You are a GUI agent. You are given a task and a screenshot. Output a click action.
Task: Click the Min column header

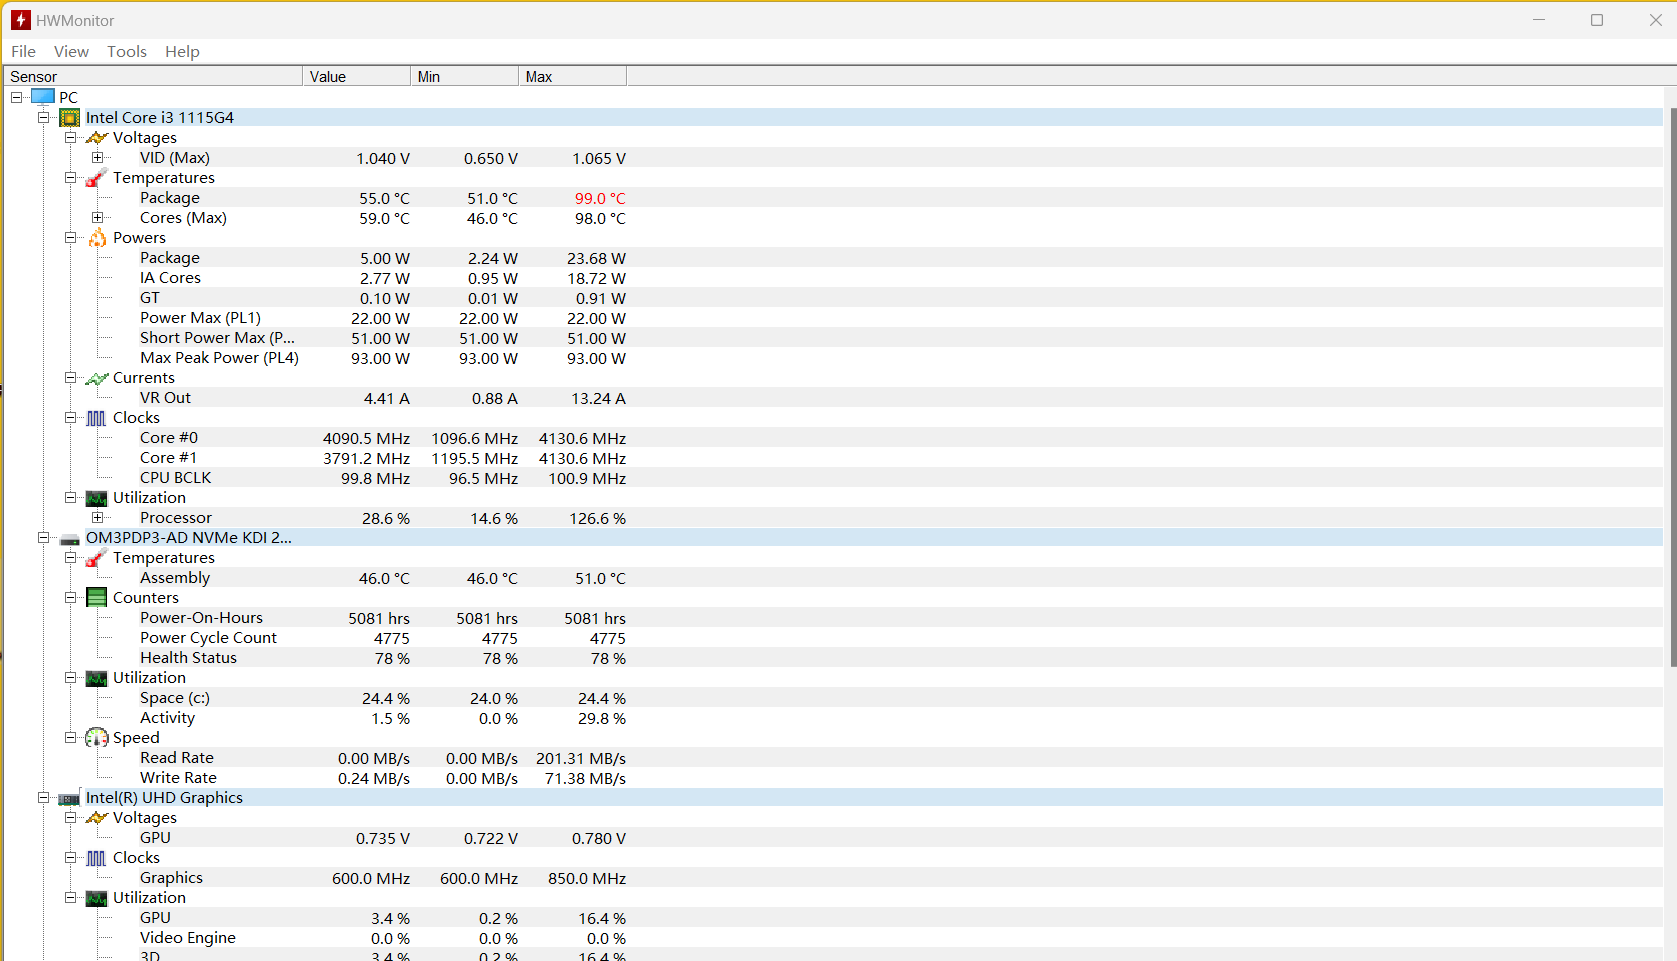(465, 77)
